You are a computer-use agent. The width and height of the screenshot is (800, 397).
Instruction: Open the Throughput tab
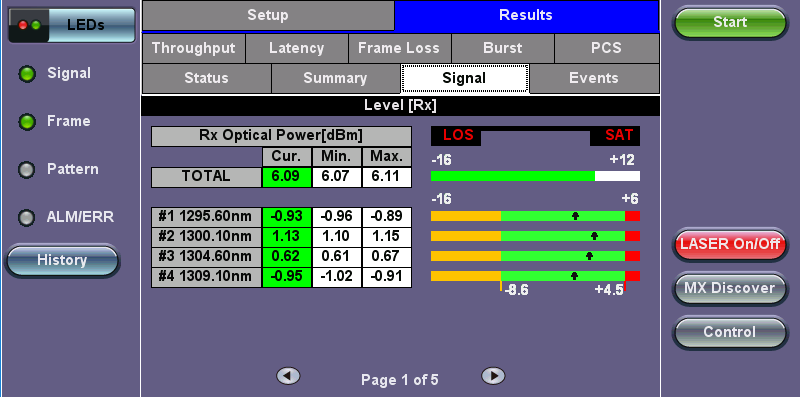(x=193, y=48)
